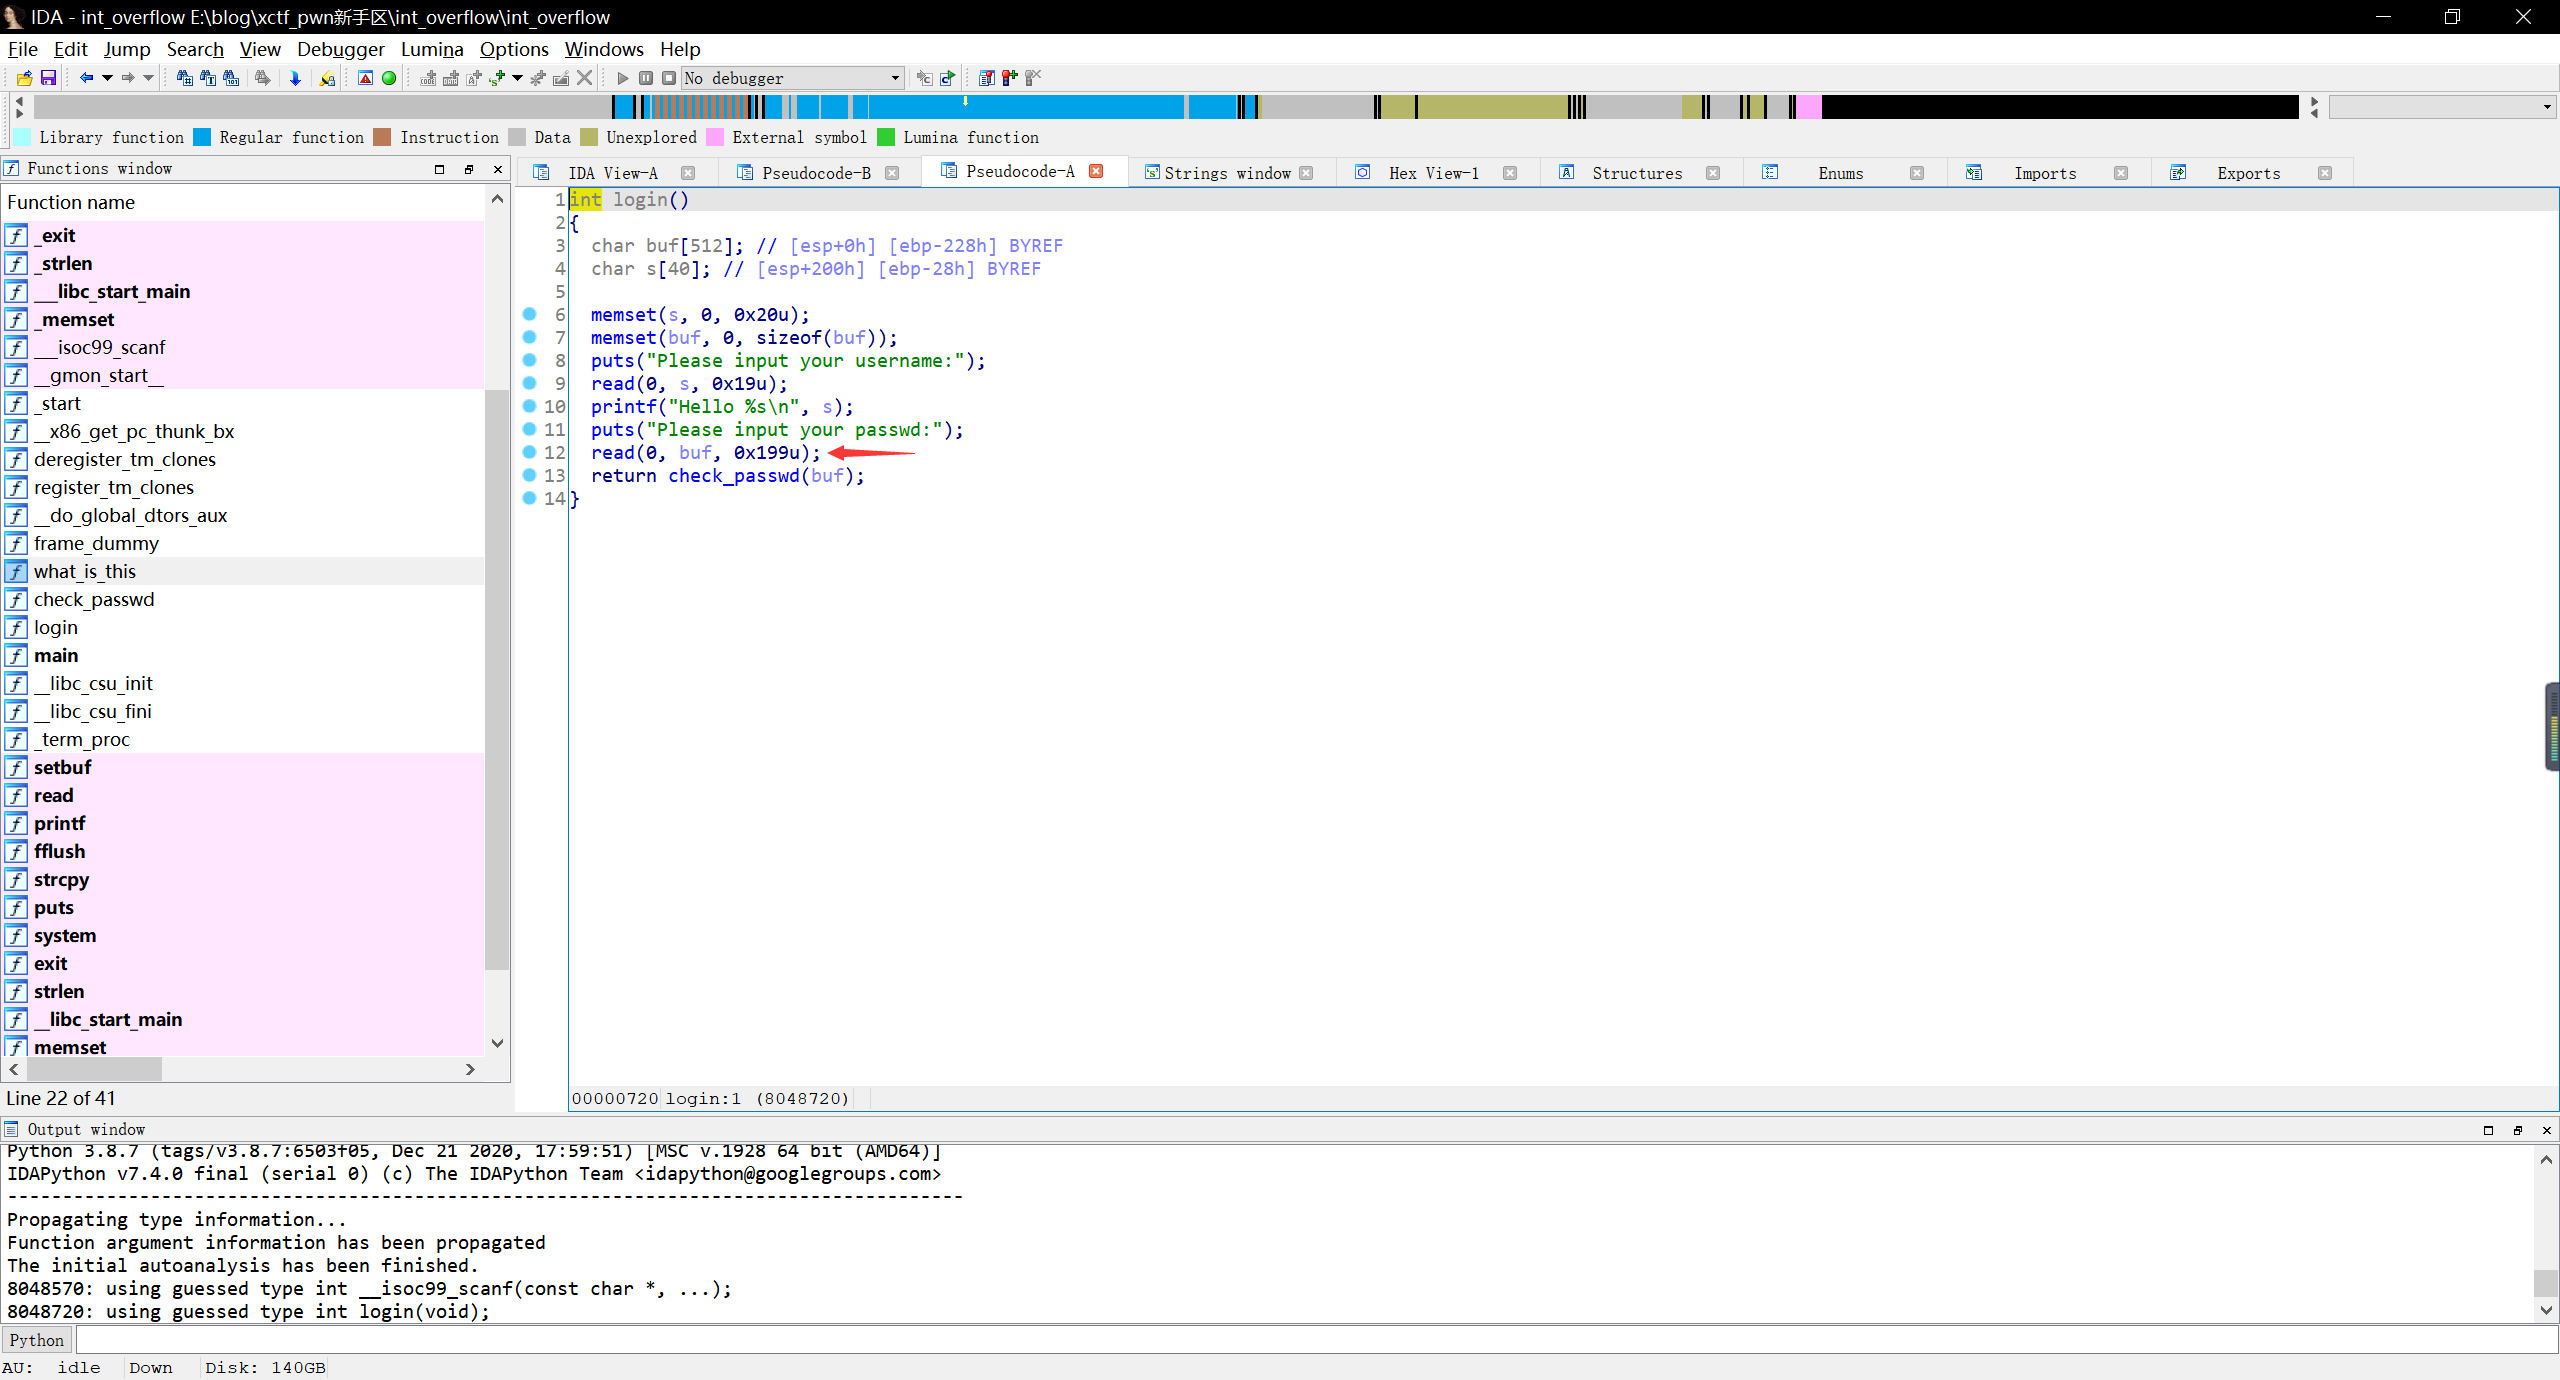Click the Save database floppy icon
2560x1380 pixels.
click(x=47, y=78)
